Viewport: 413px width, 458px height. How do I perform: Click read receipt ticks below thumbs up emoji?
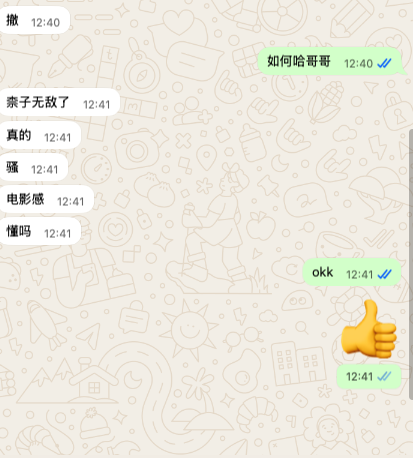[384, 376]
